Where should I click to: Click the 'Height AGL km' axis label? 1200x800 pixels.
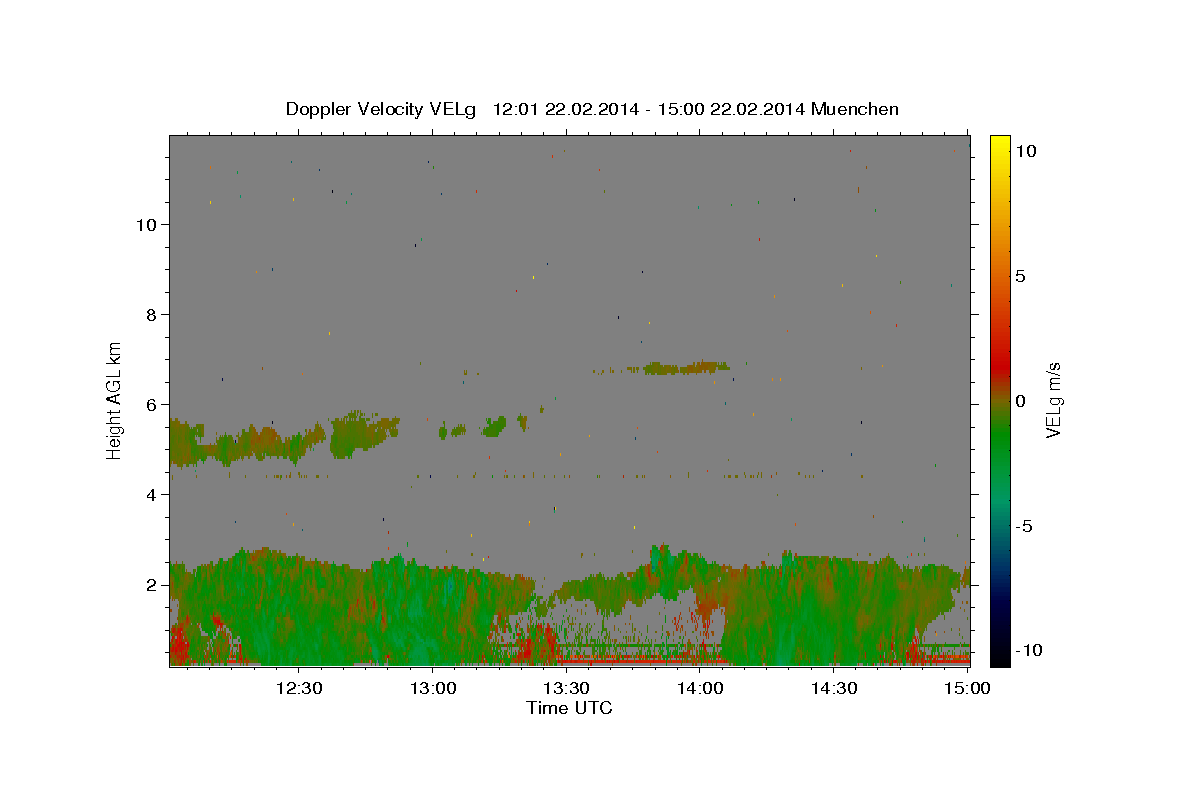coord(115,399)
